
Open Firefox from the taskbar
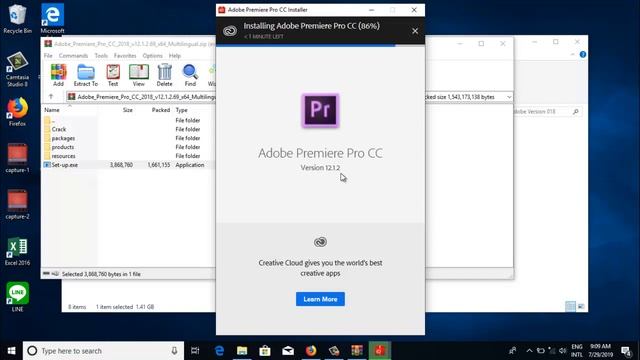(x=311, y=351)
